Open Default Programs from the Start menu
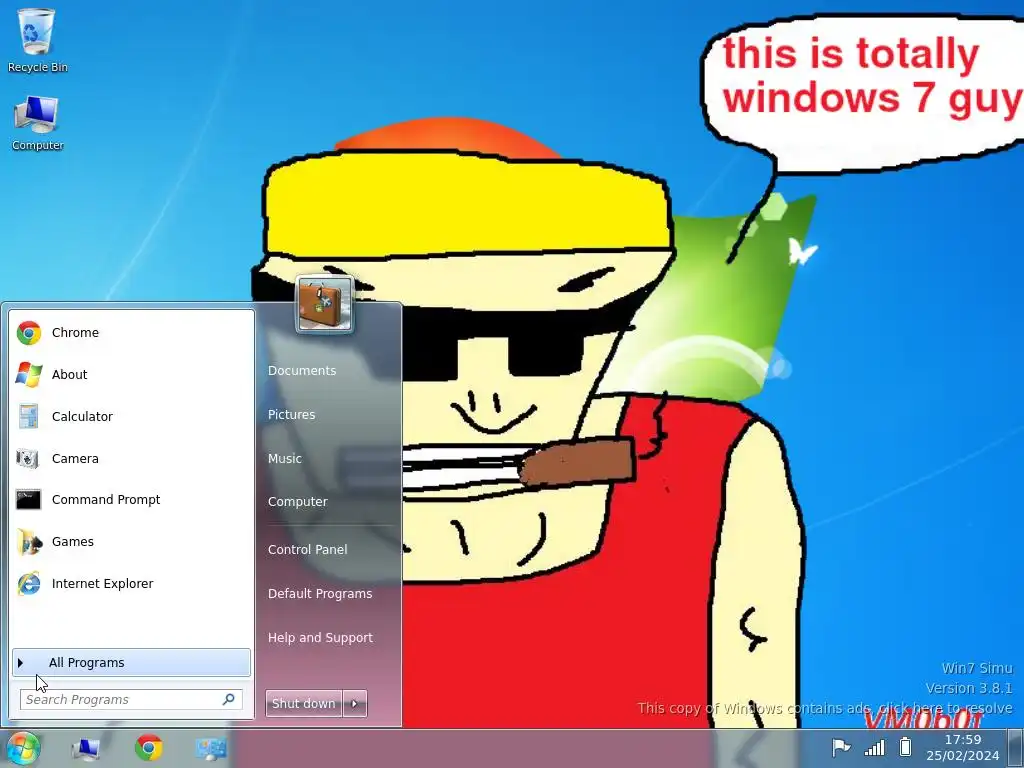 coord(320,594)
